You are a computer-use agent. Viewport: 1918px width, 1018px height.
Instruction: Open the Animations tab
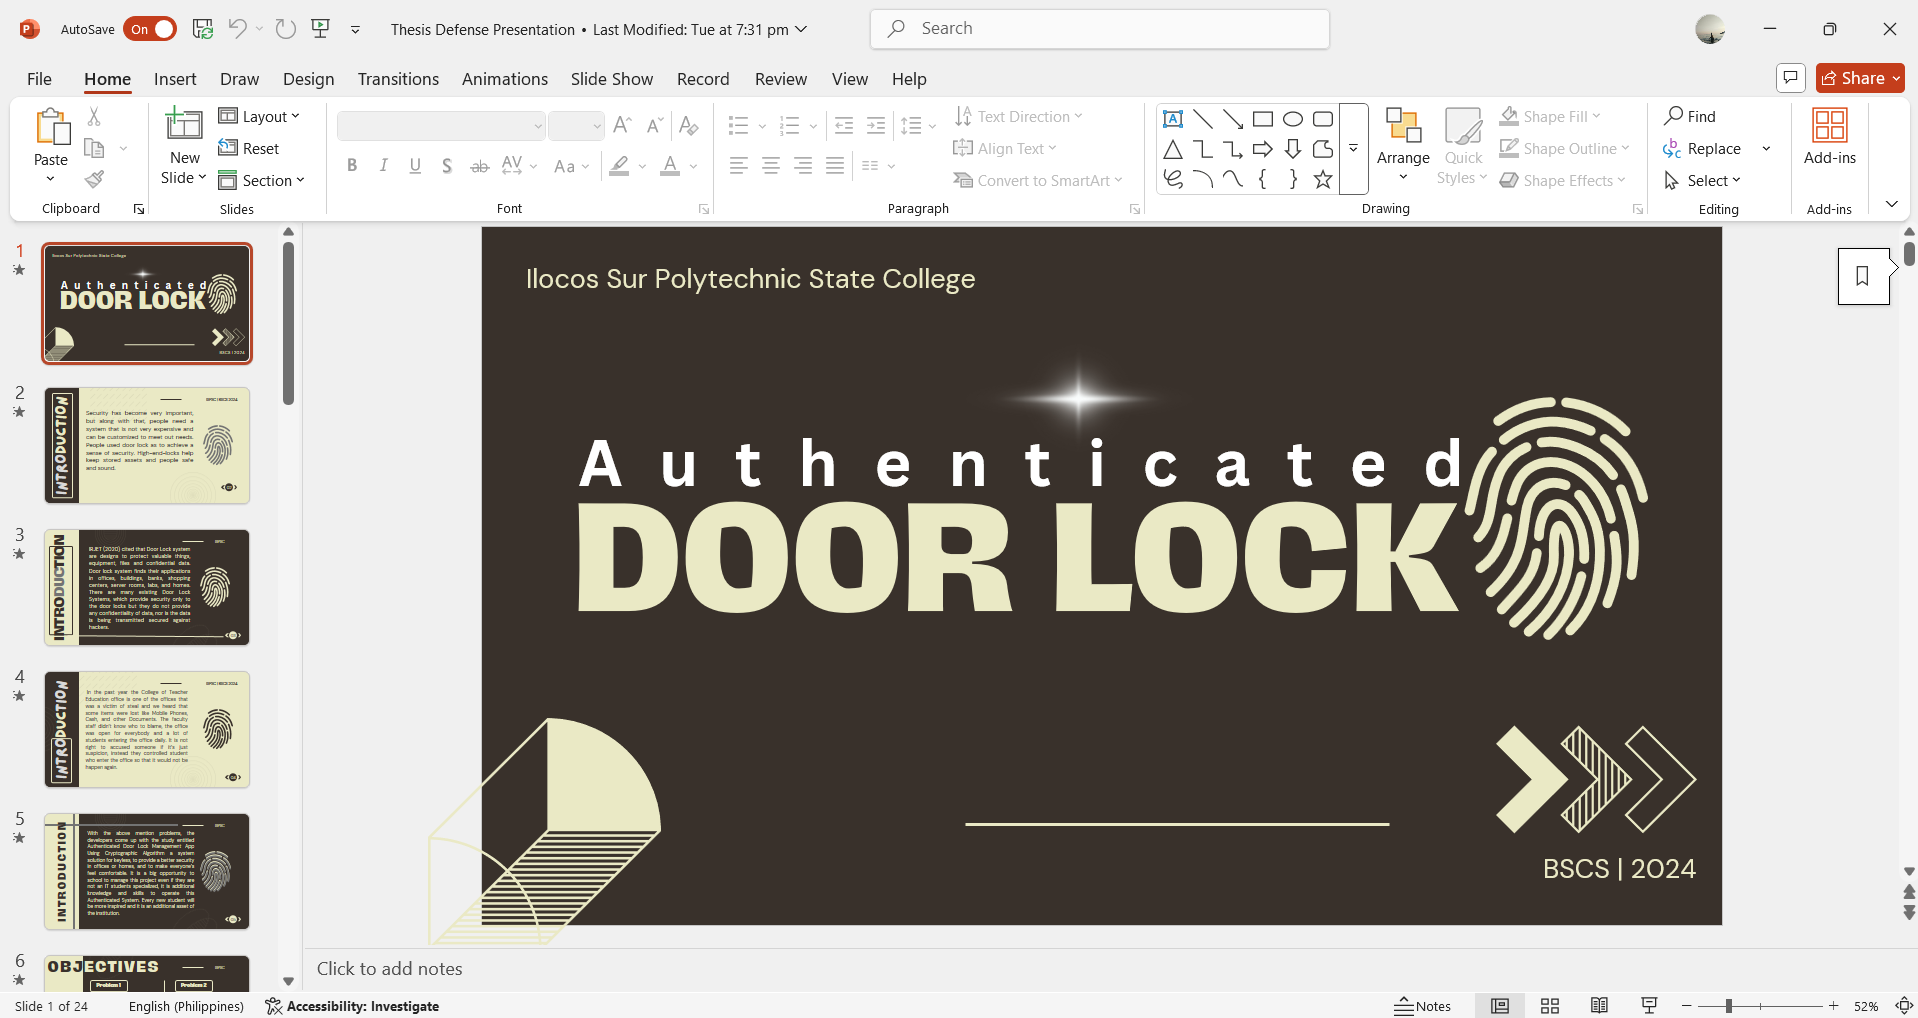click(x=504, y=79)
